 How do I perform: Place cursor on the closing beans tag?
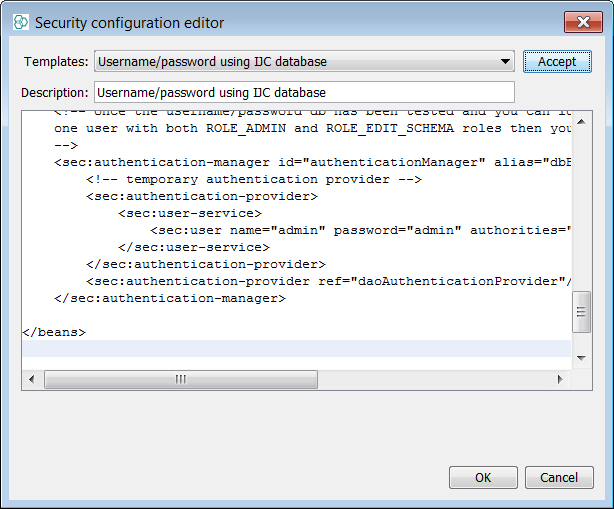tap(54, 332)
